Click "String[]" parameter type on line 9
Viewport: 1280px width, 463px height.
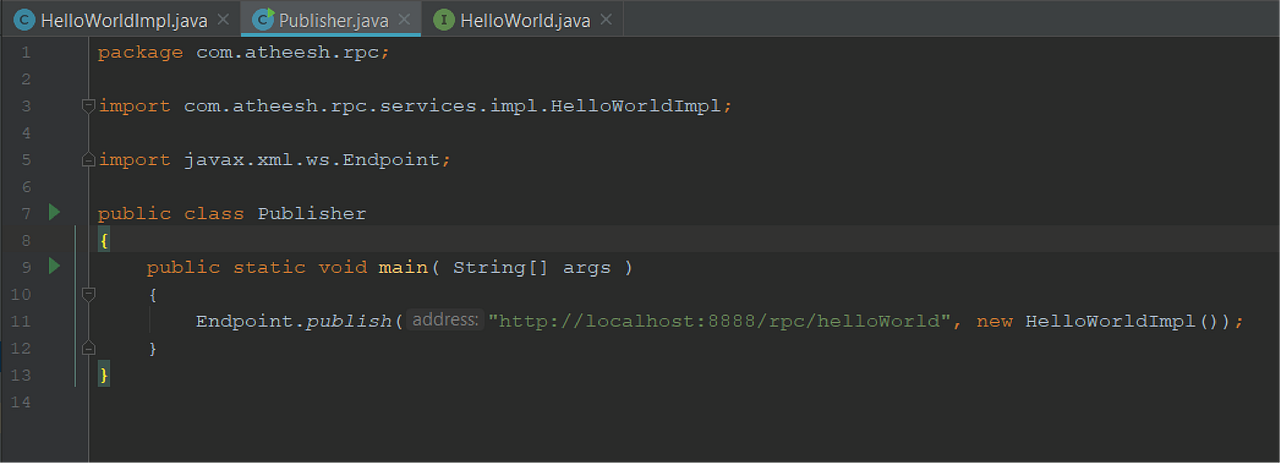click(x=501, y=267)
